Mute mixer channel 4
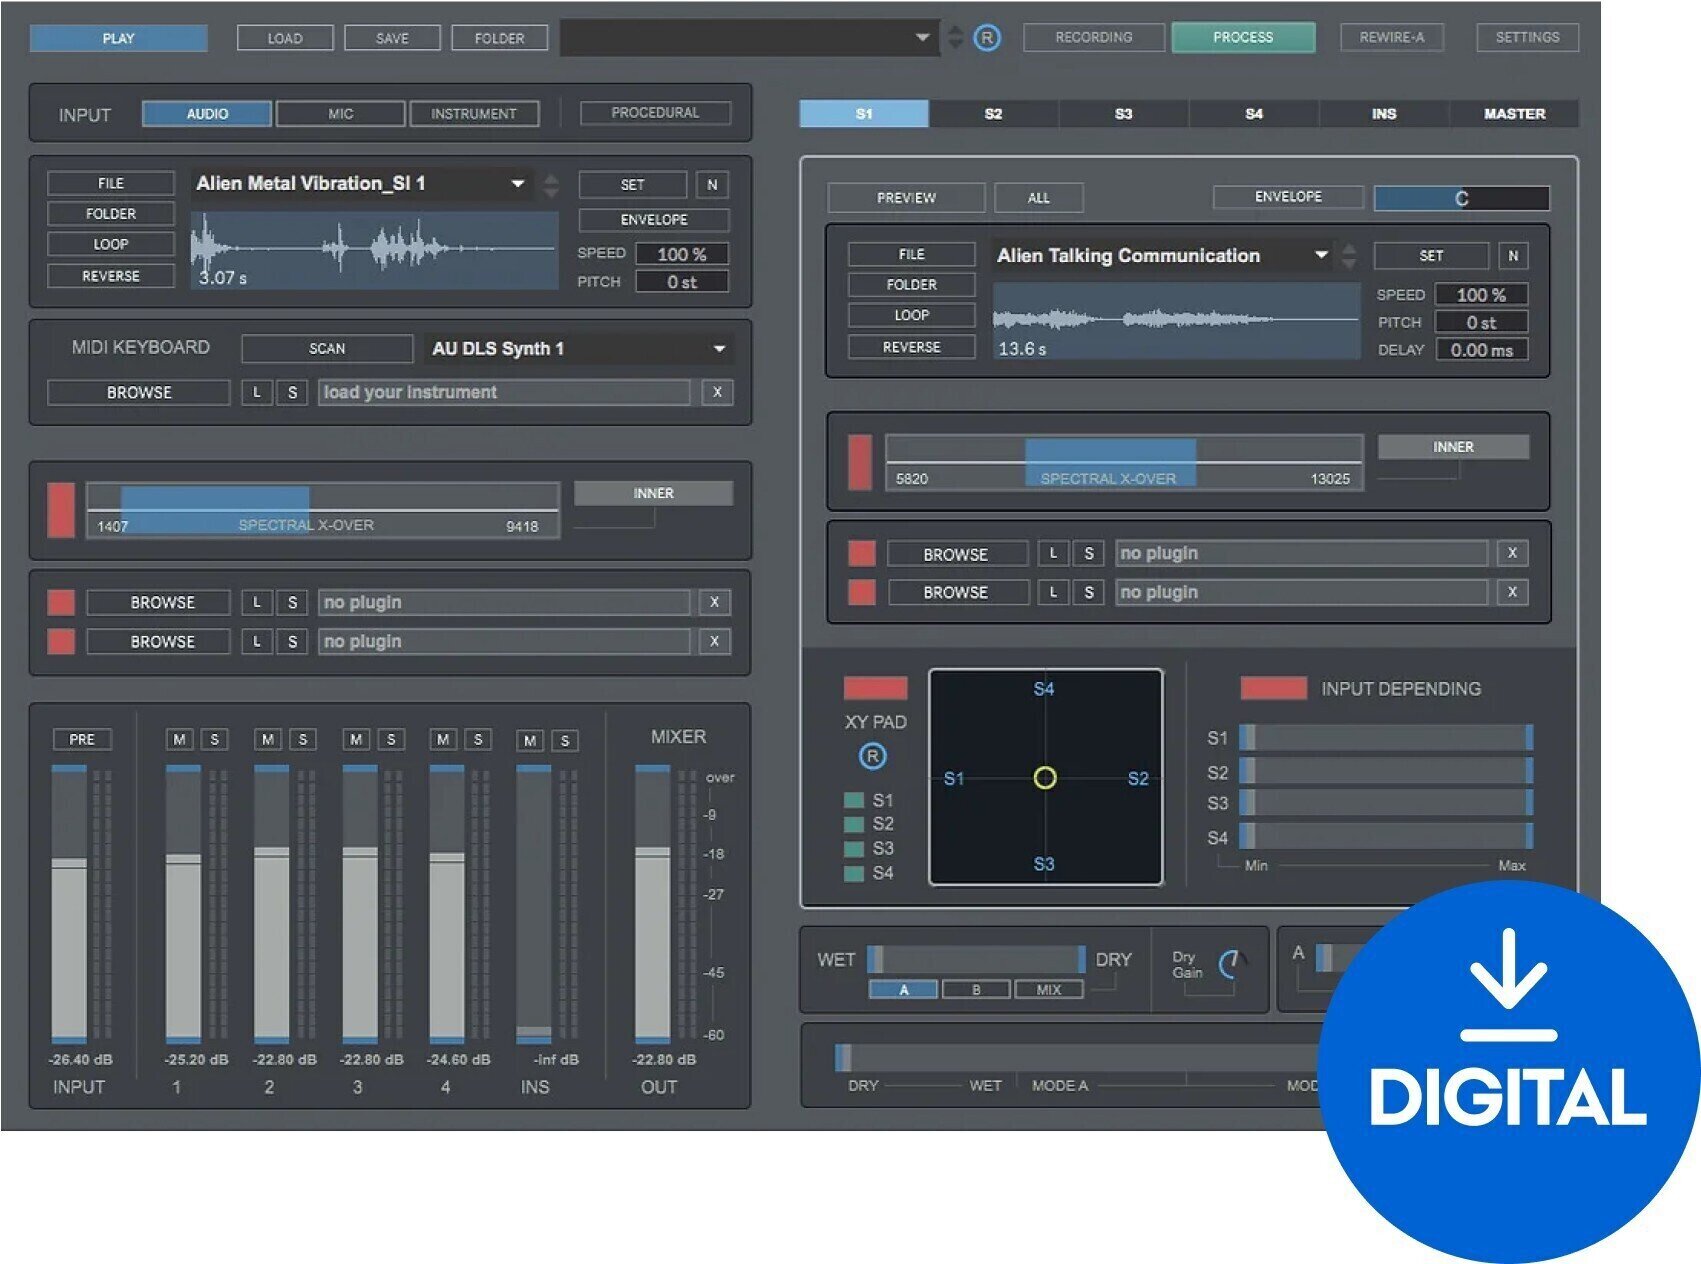 443,739
